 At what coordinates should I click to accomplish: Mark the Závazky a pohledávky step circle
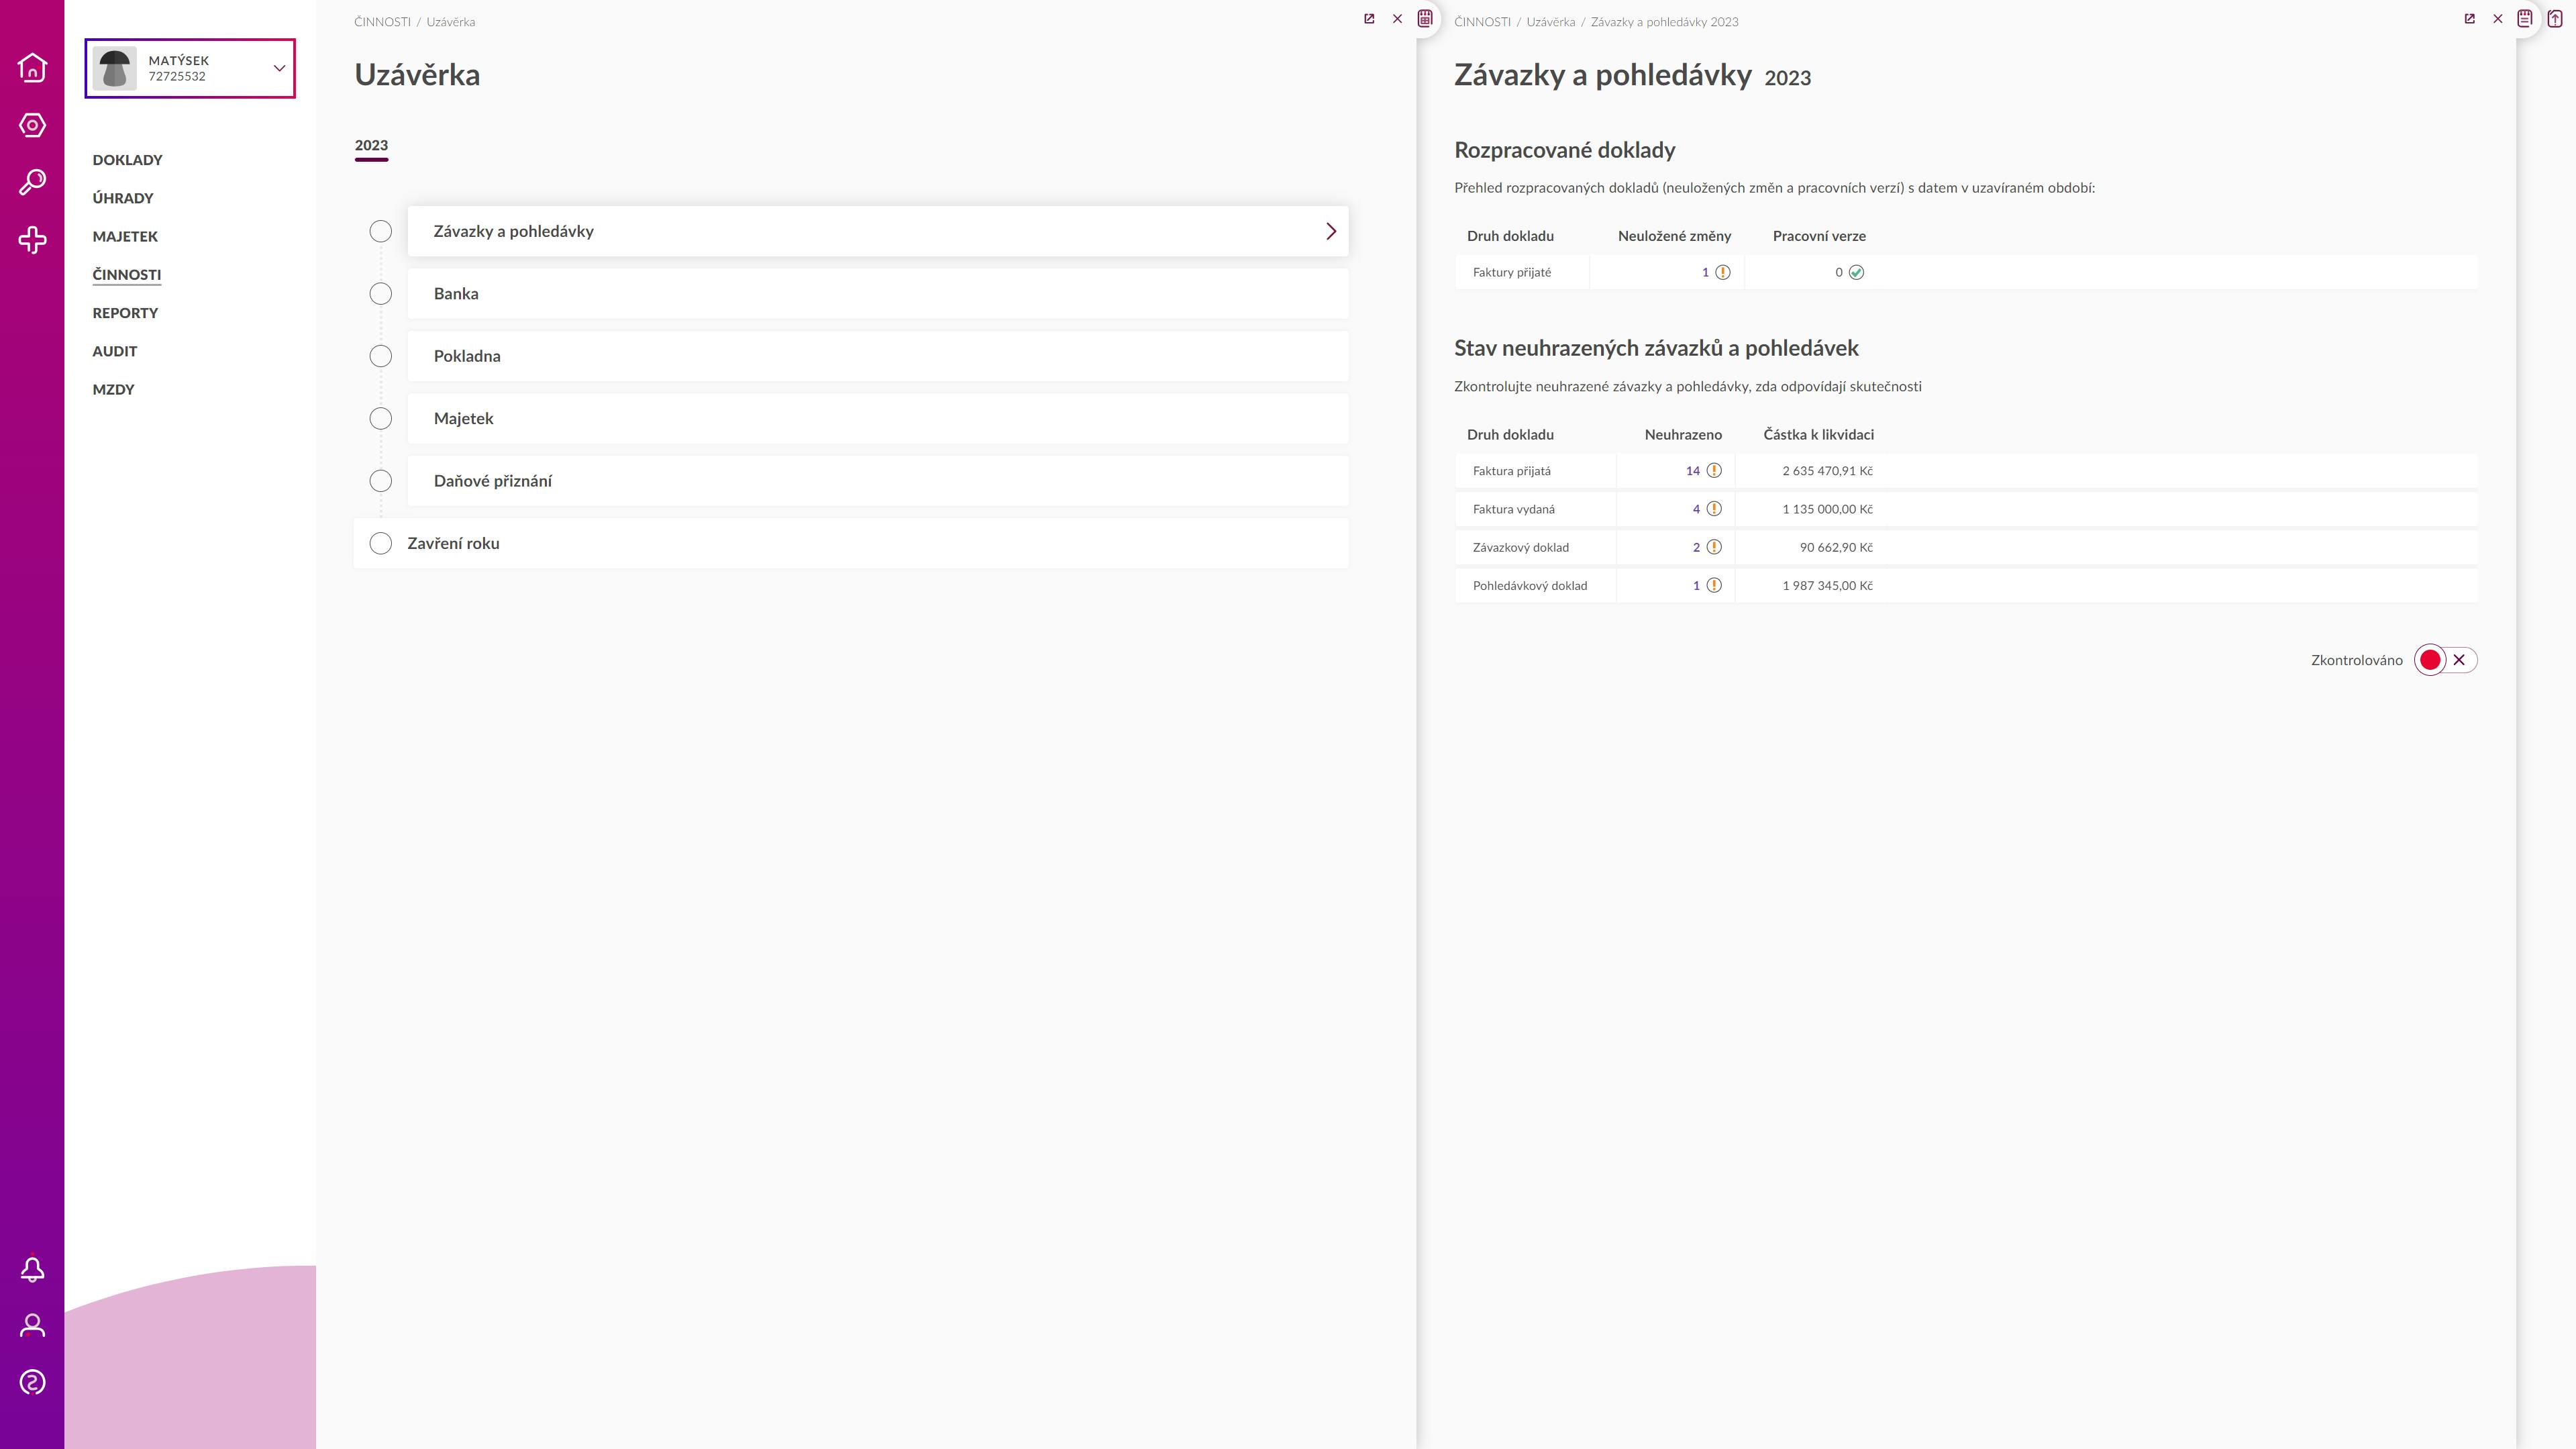380,231
